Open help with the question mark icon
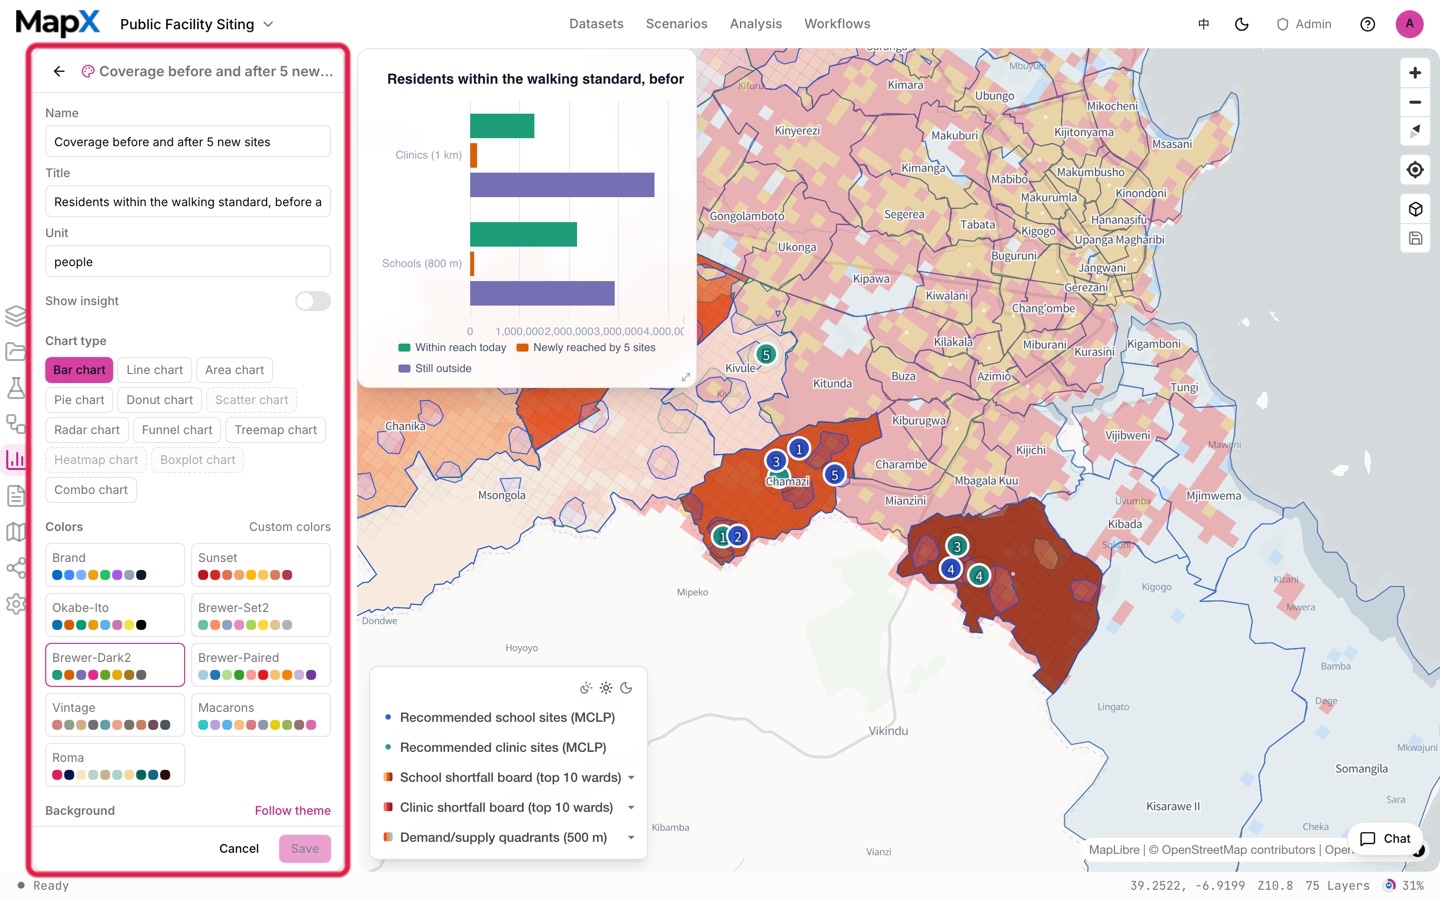1440x900 pixels. click(x=1368, y=24)
